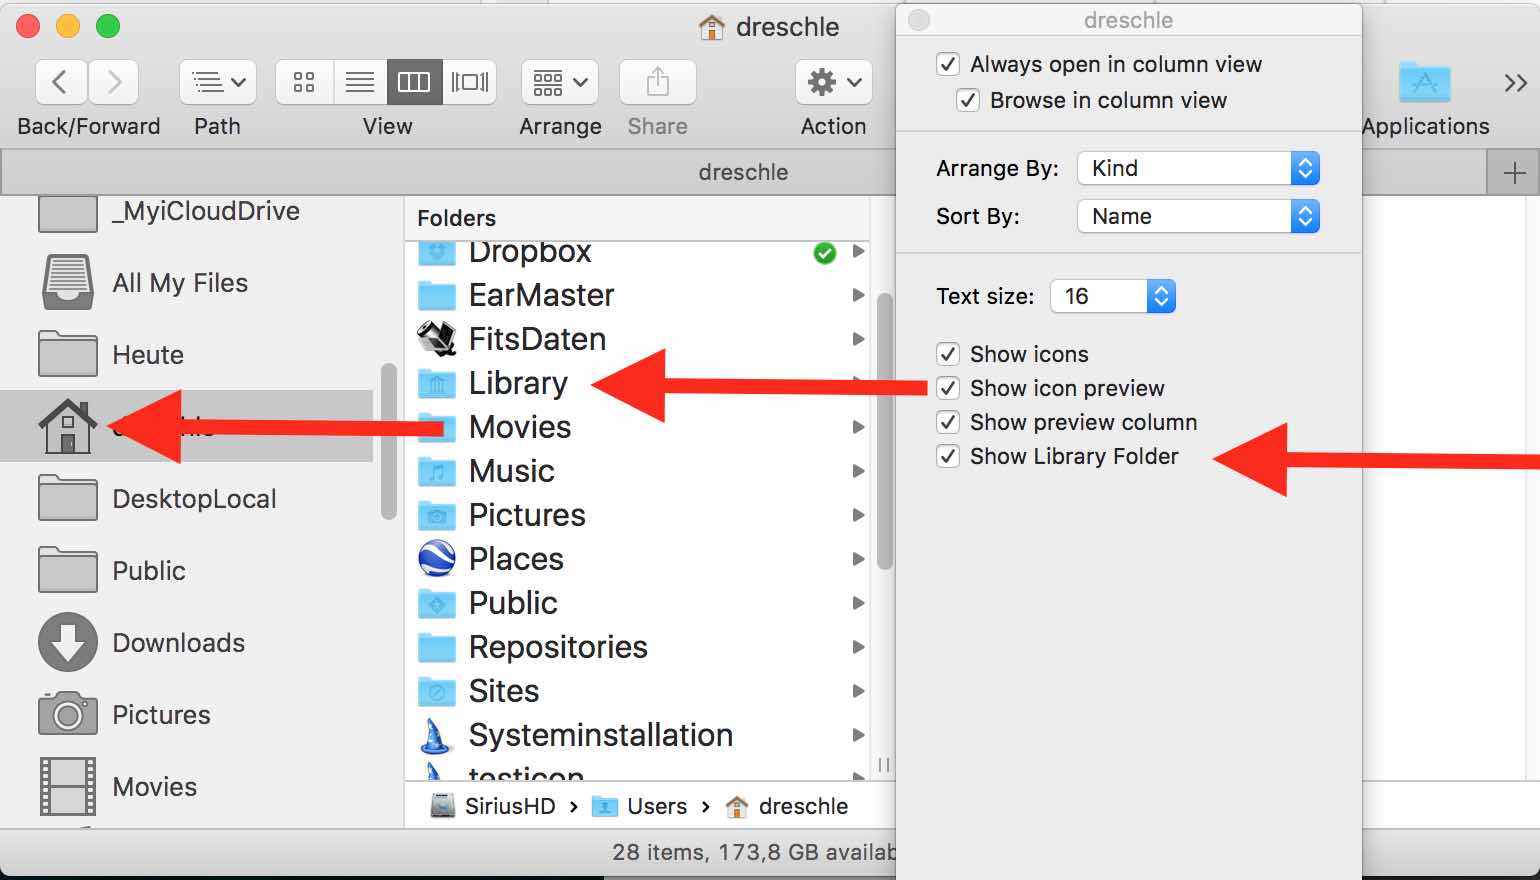Select the dreschle tab
This screenshot has width=1540, height=880.
pyautogui.click(x=743, y=172)
